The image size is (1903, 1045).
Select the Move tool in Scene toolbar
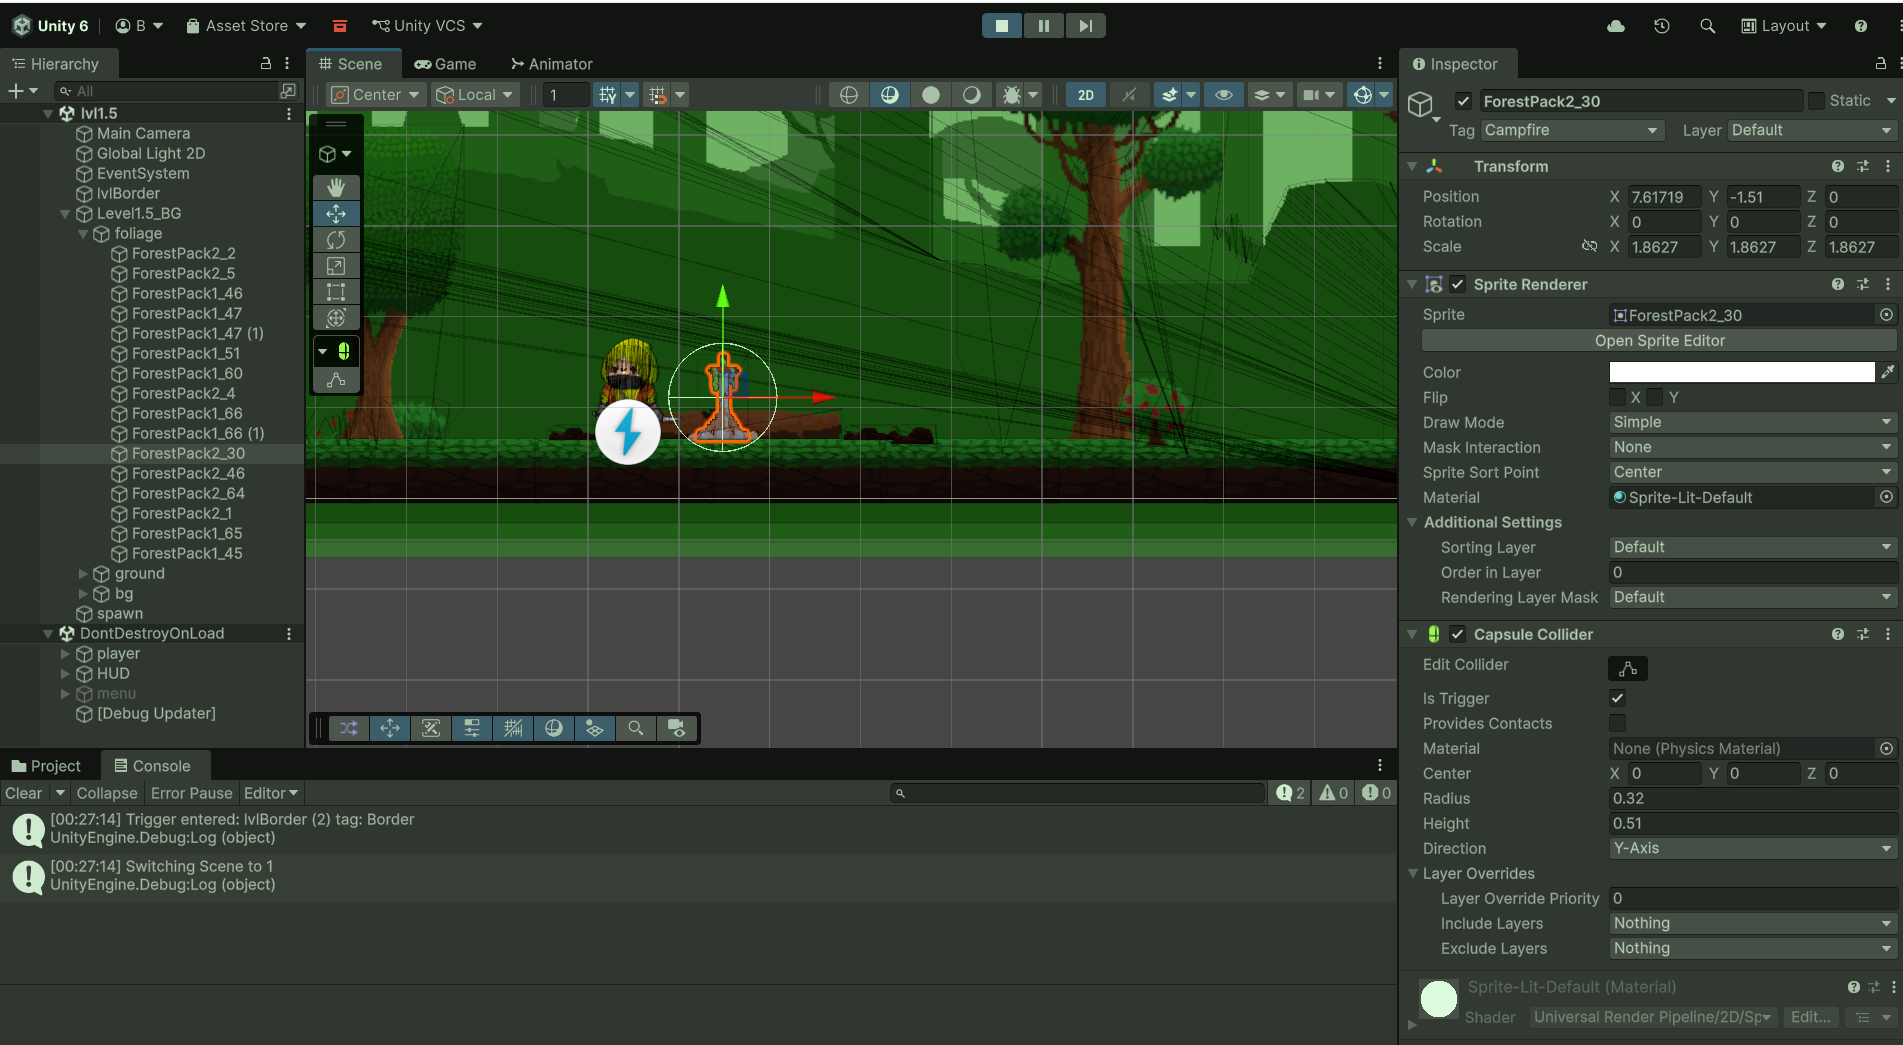click(x=336, y=213)
